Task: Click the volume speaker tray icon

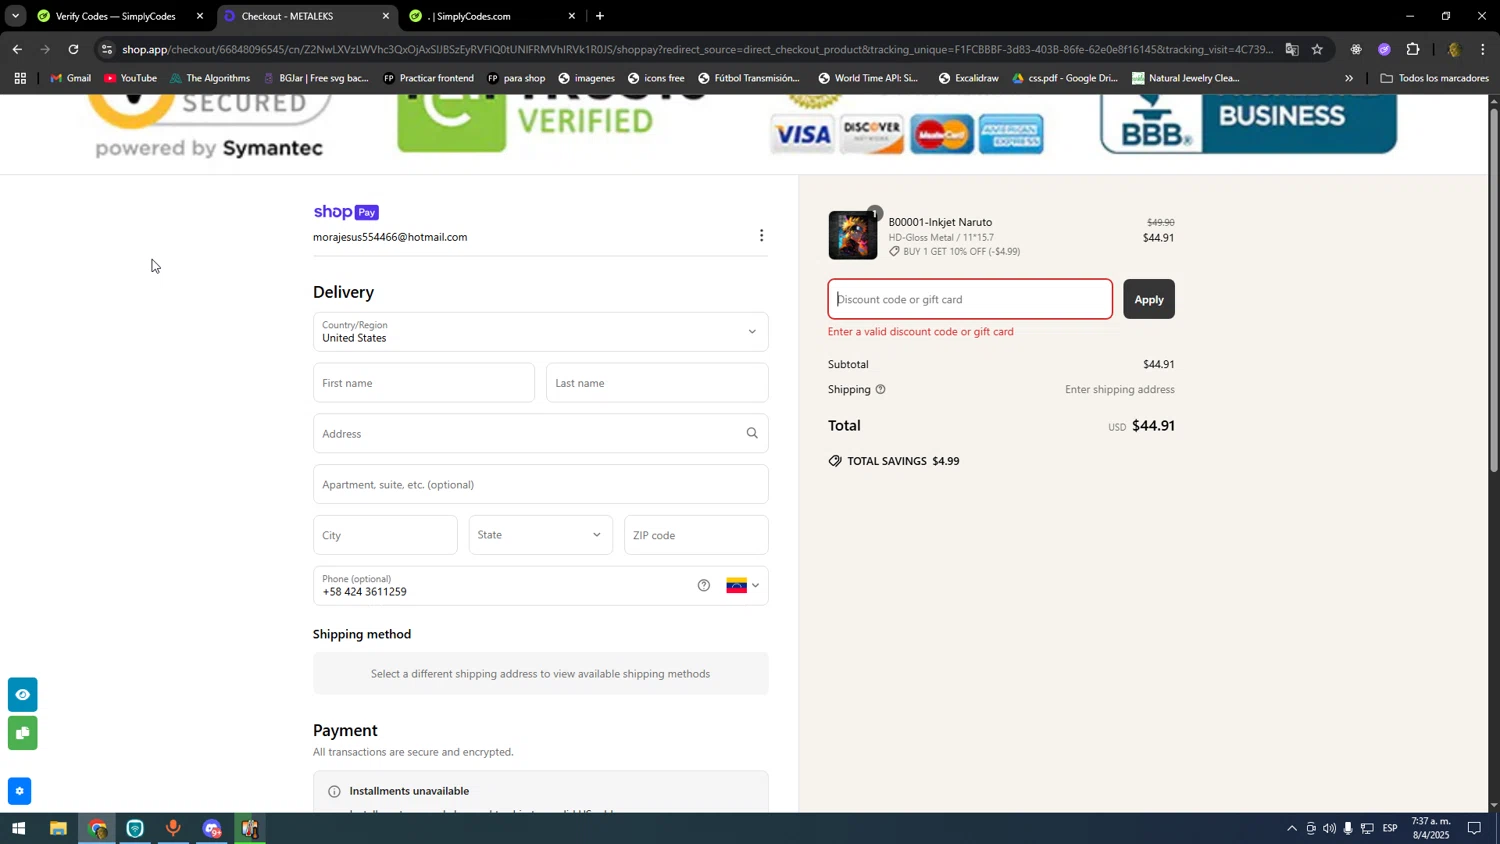Action: click(x=1329, y=828)
